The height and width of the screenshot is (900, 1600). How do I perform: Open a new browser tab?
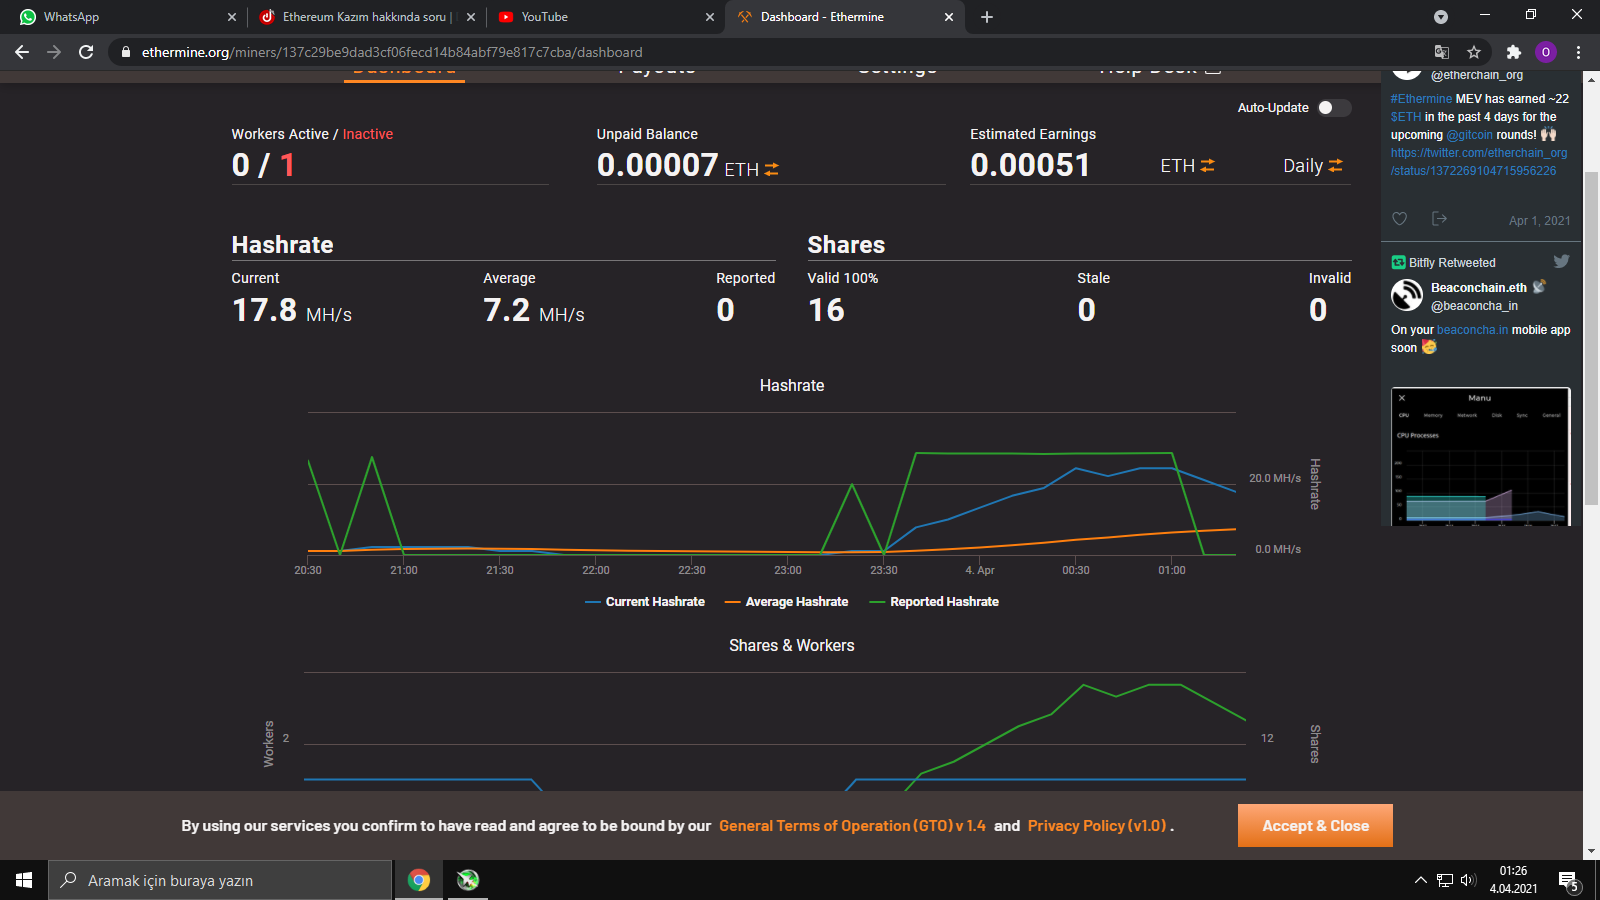(987, 17)
